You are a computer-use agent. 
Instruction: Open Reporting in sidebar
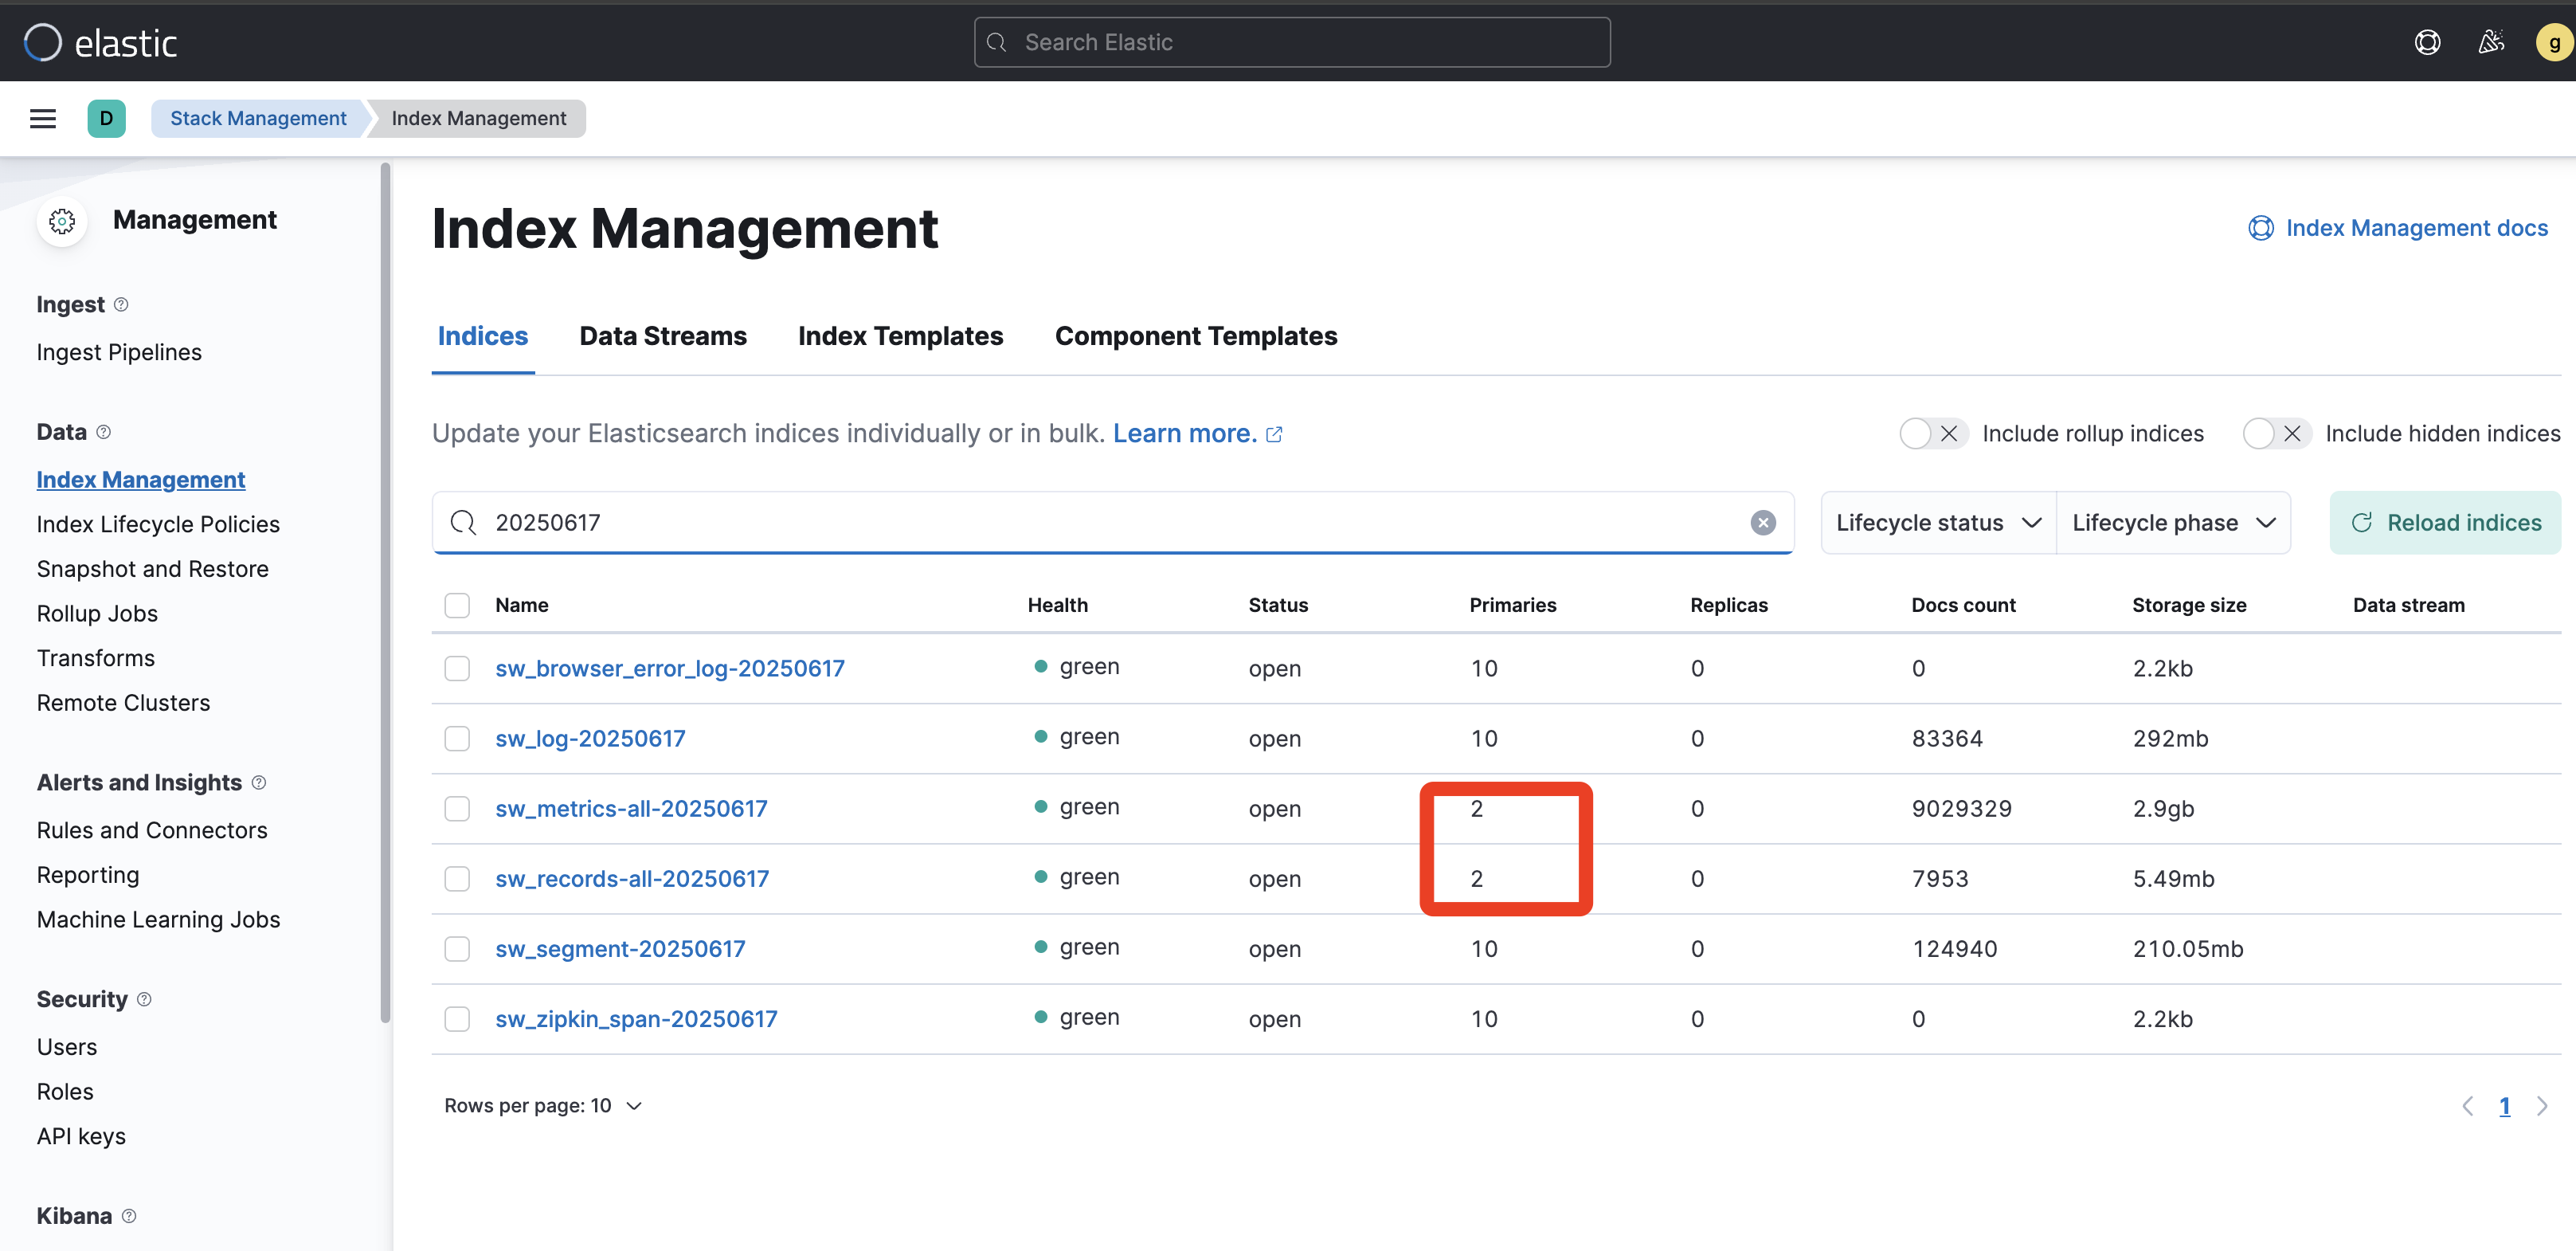[x=88, y=875]
